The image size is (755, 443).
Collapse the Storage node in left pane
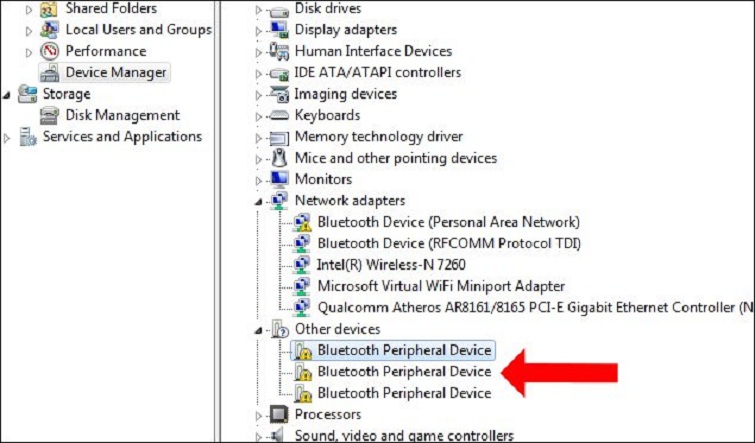pos(8,94)
